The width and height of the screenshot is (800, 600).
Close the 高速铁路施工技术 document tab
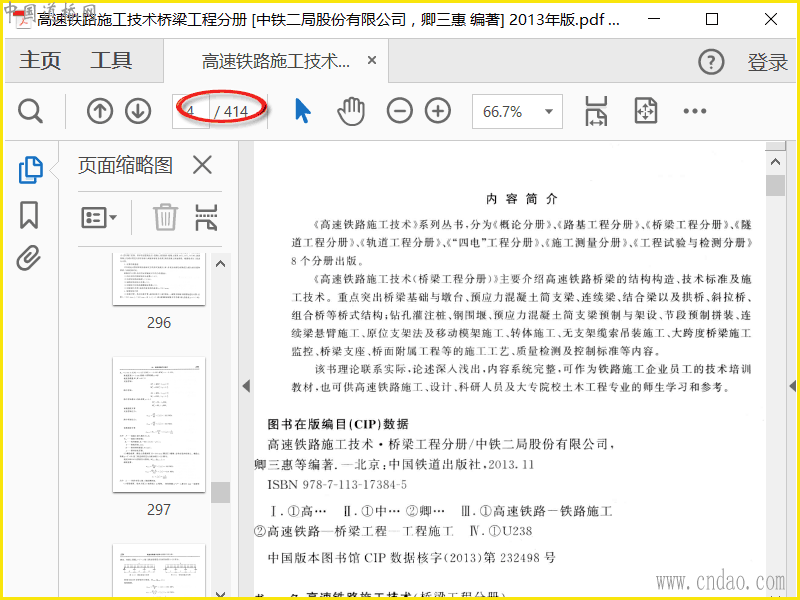point(372,60)
